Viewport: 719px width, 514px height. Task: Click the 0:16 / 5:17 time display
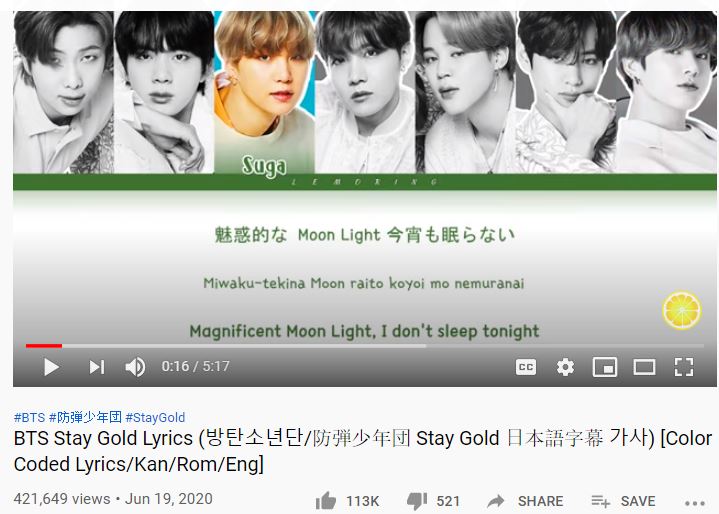click(195, 366)
